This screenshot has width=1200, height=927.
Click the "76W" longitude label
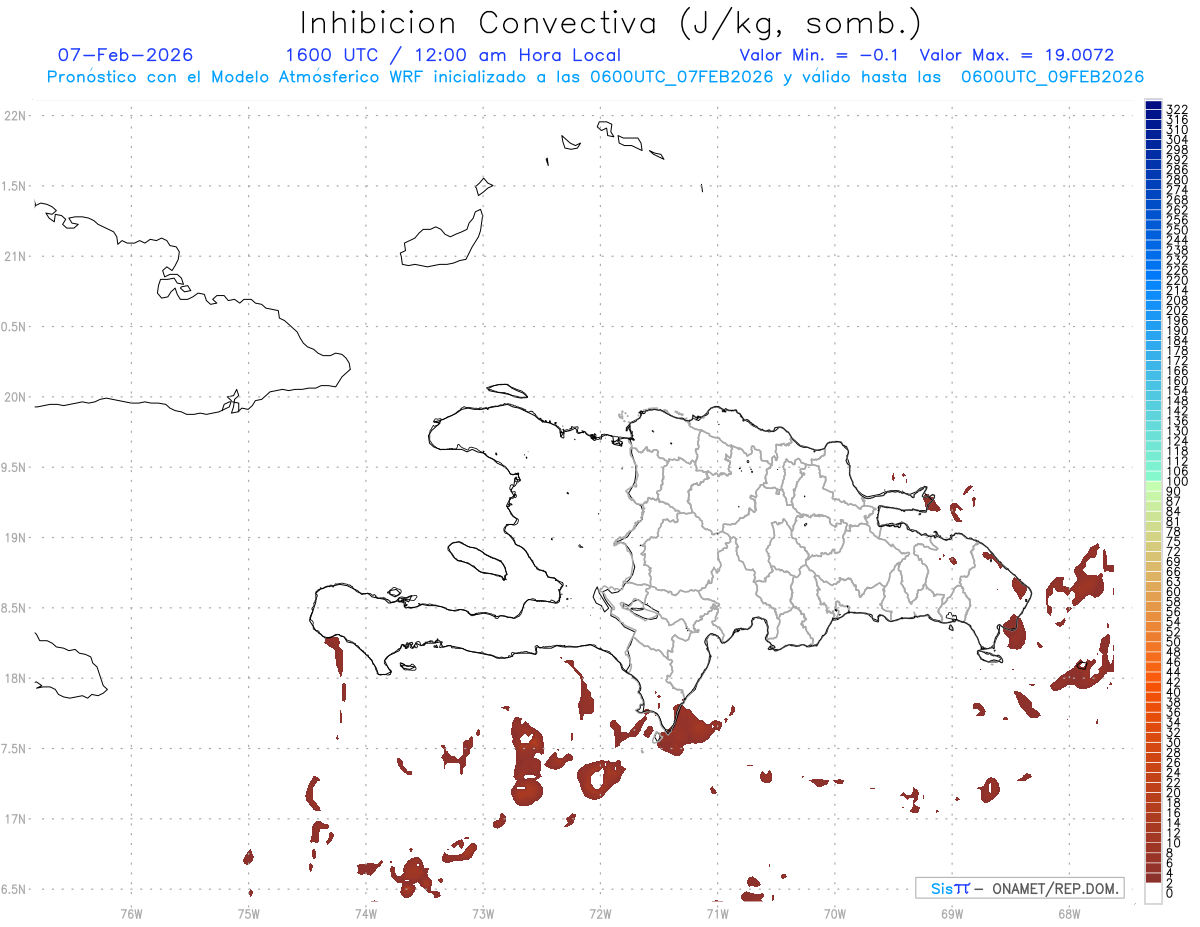[132, 912]
